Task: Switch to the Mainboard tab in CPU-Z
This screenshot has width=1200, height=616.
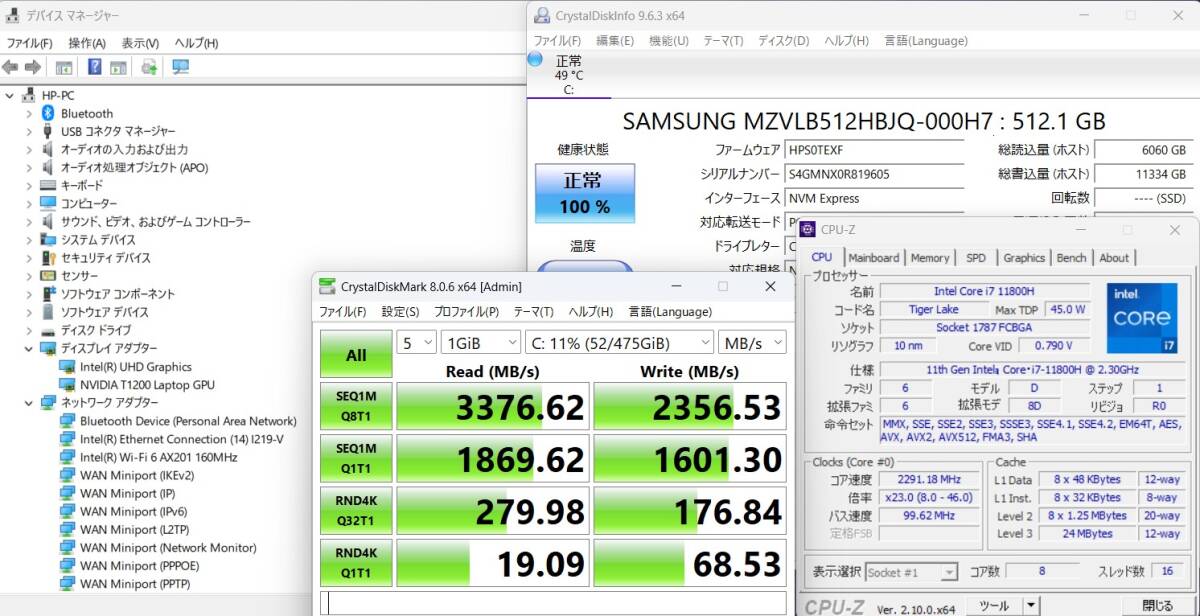Action: click(874, 258)
